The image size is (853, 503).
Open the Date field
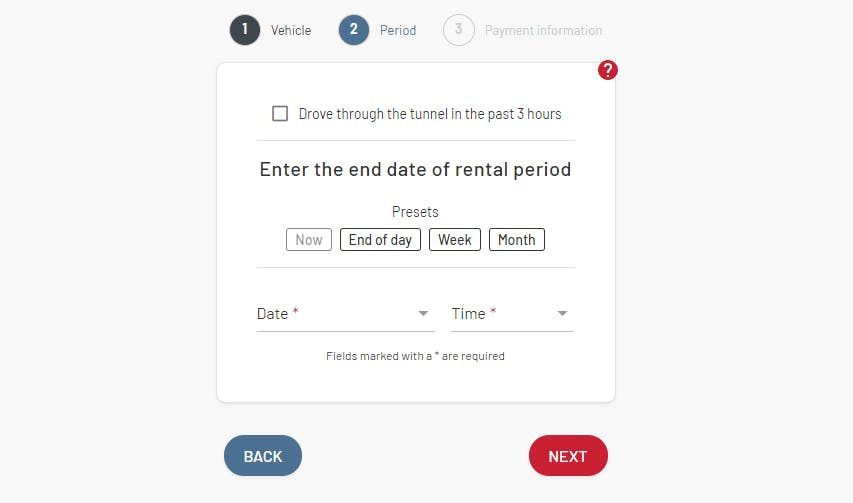(345, 314)
